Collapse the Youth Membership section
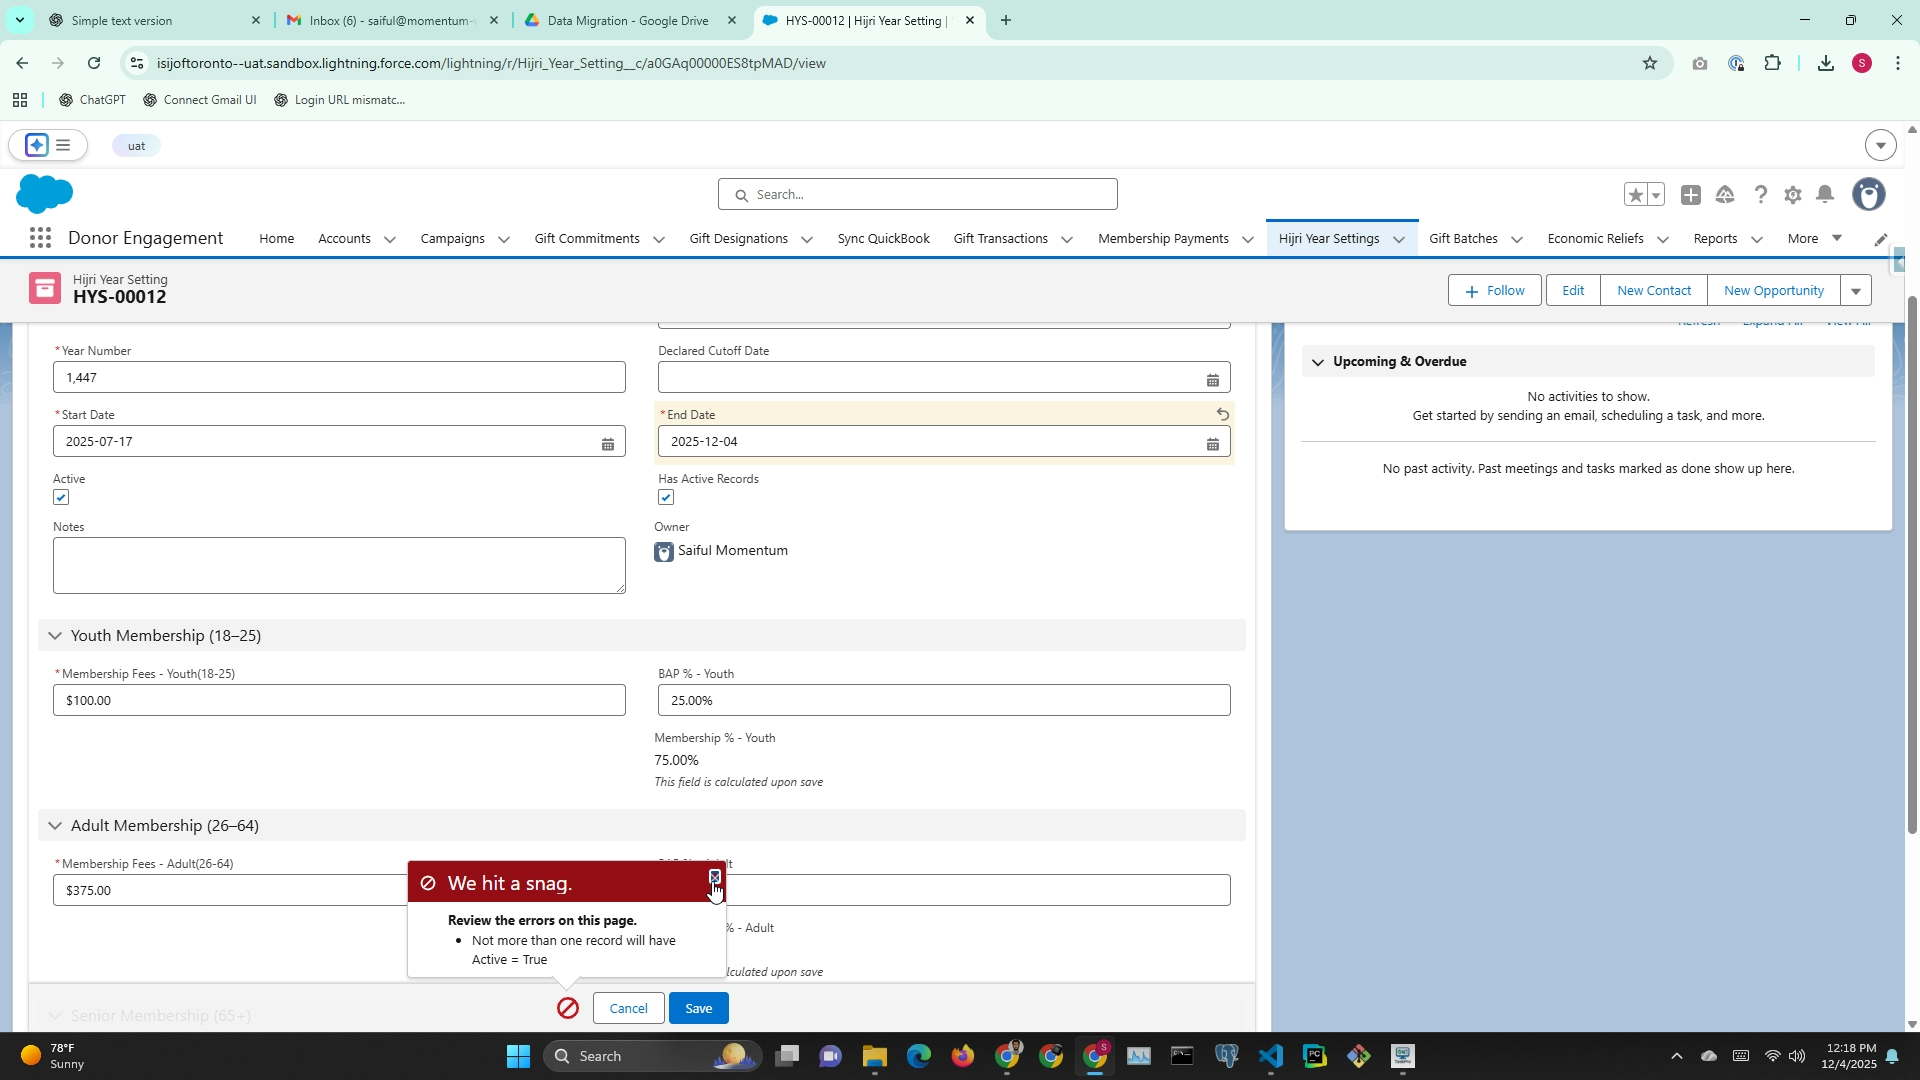The image size is (1920, 1080). tap(55, 636)
